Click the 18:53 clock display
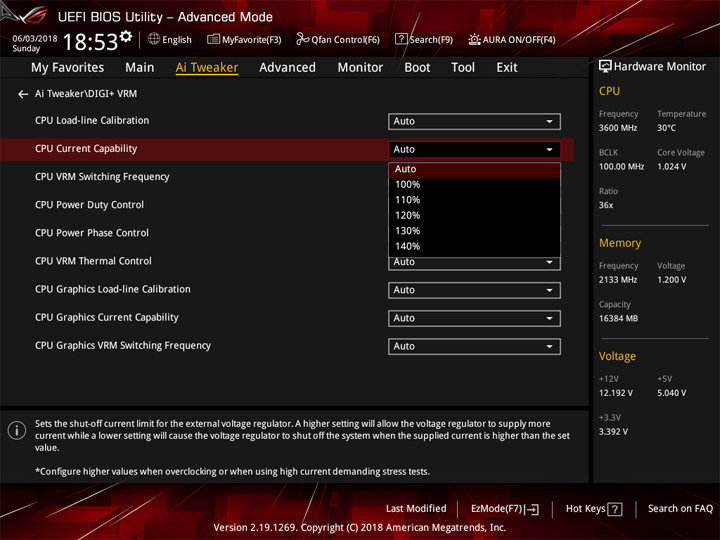The height and width of the screenshot is (540, 720). coord(90,42)
